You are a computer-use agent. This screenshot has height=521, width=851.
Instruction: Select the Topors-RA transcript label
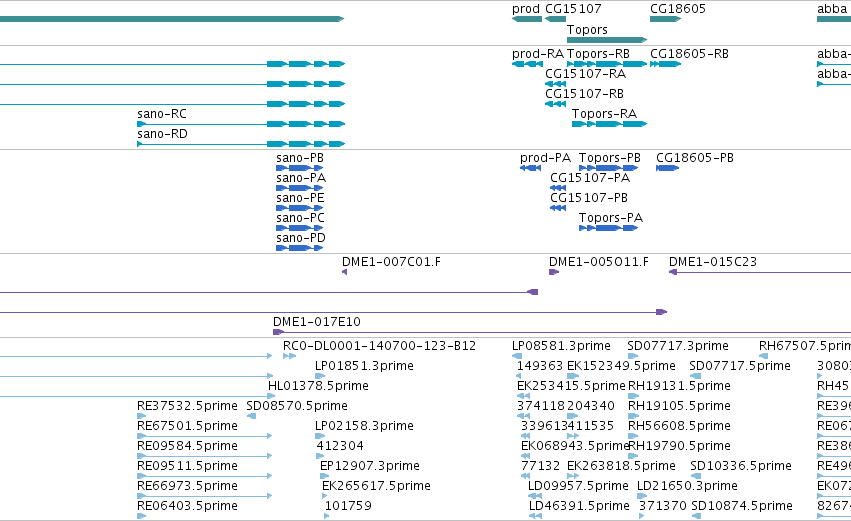(x=604, y=114)
